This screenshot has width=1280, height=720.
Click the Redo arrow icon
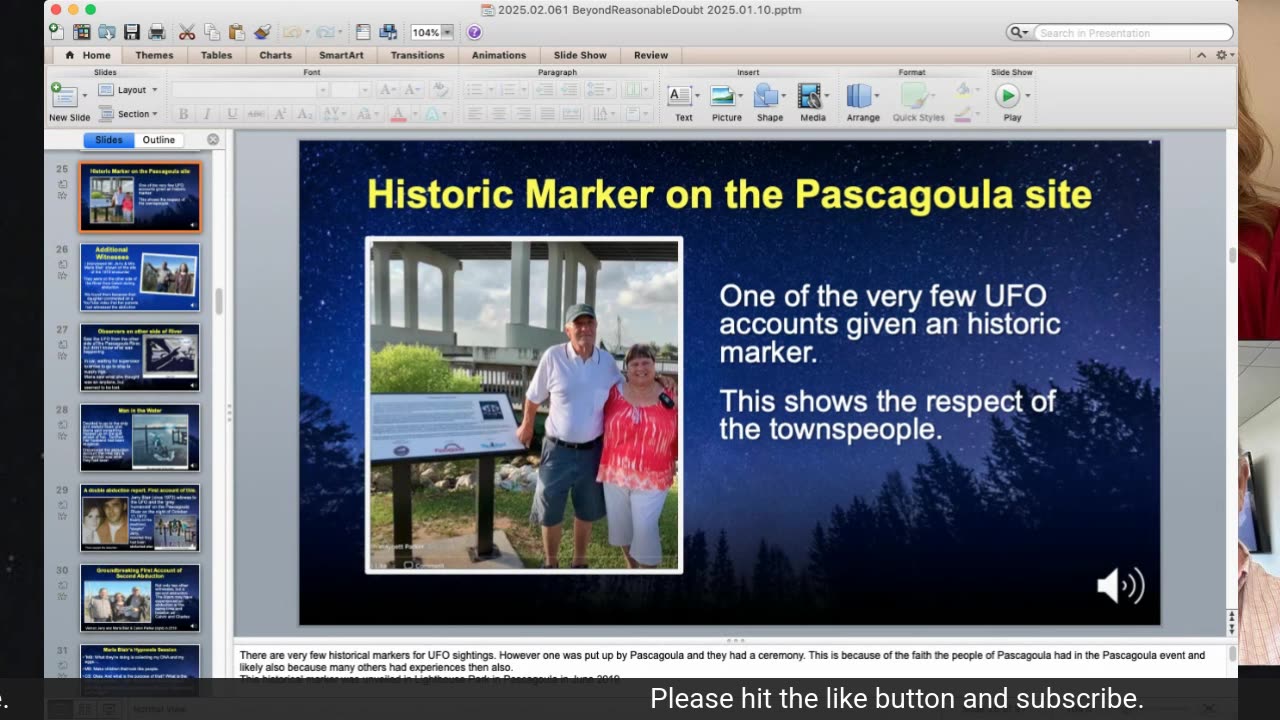point(325,32)
